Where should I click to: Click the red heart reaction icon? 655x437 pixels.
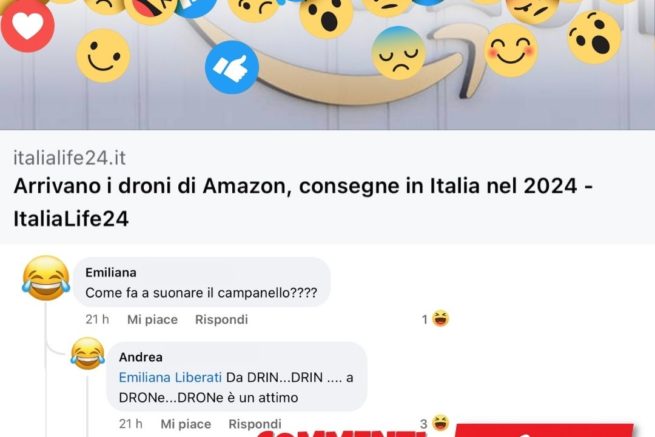pos(28,25)
